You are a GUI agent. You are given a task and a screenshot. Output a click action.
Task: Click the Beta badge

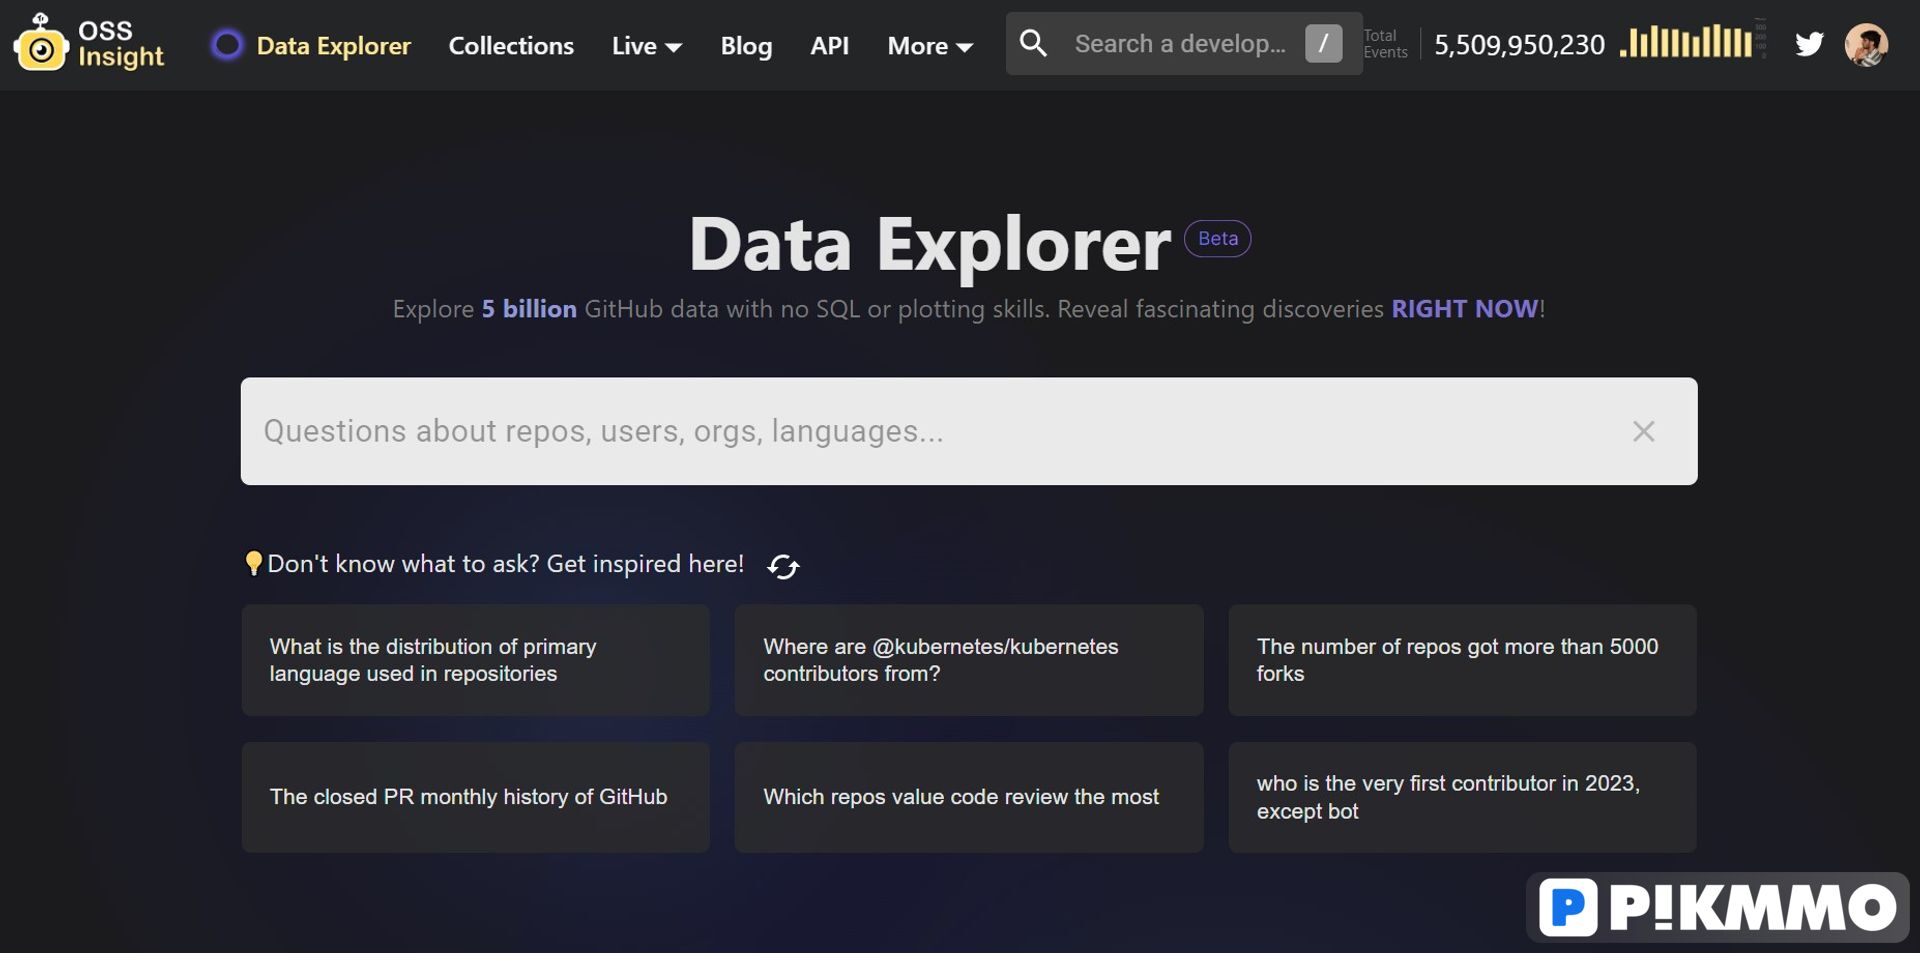(x=1217, y=238)
